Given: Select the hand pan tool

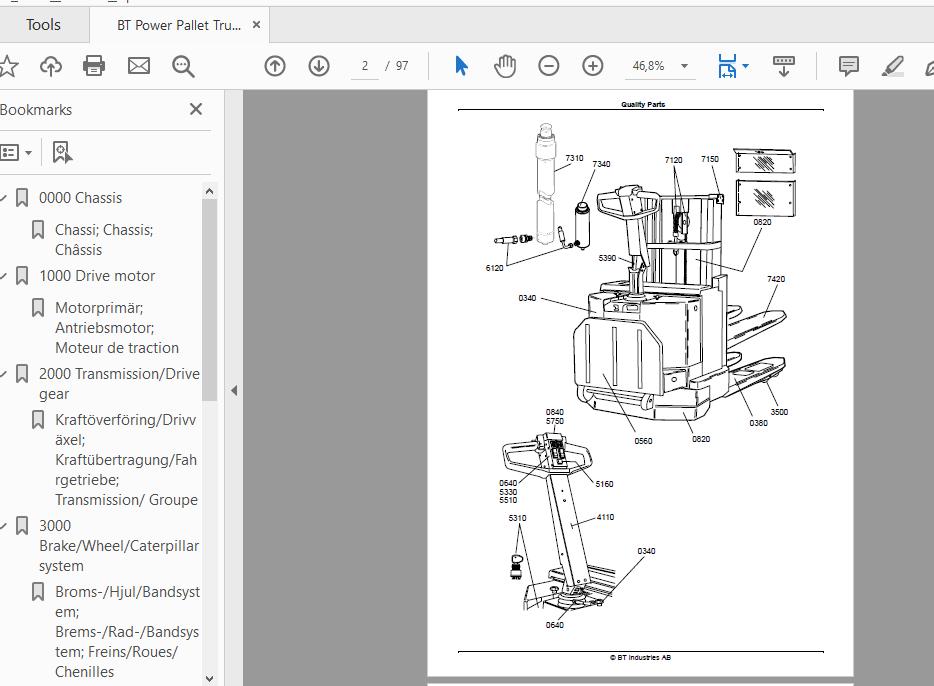Looking at the screenshot, I should 505,66.
